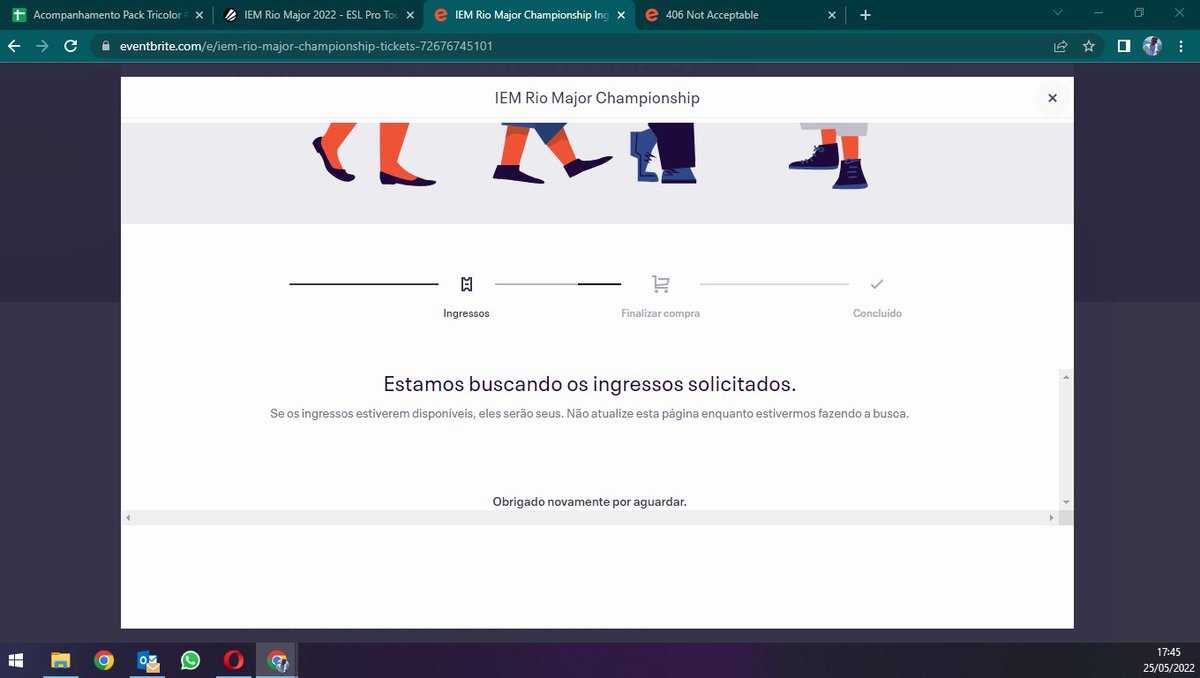Click the Concluído checkmark step icon
This screenshot has width=1200, height=678.
877,284
